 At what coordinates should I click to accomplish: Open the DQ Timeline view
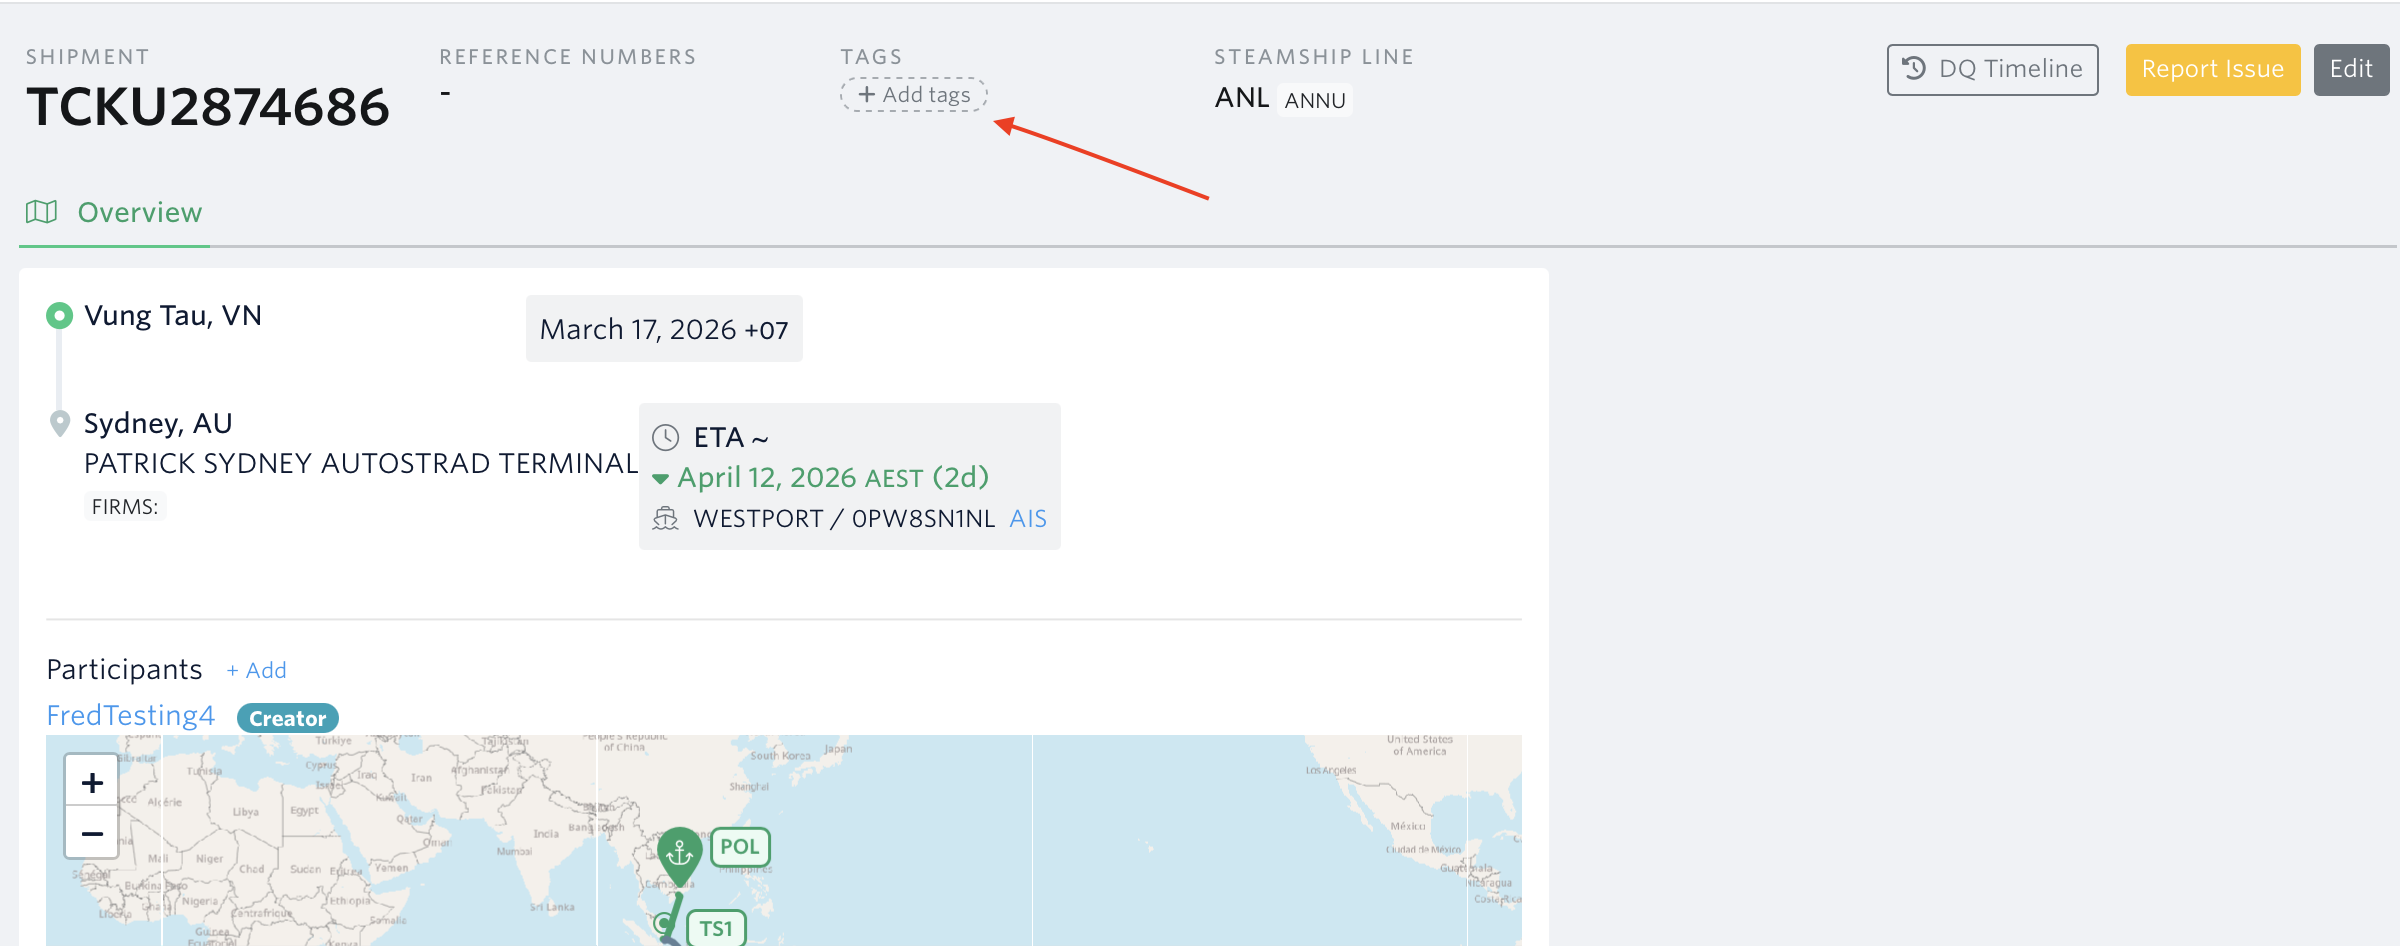(1992, 69)
